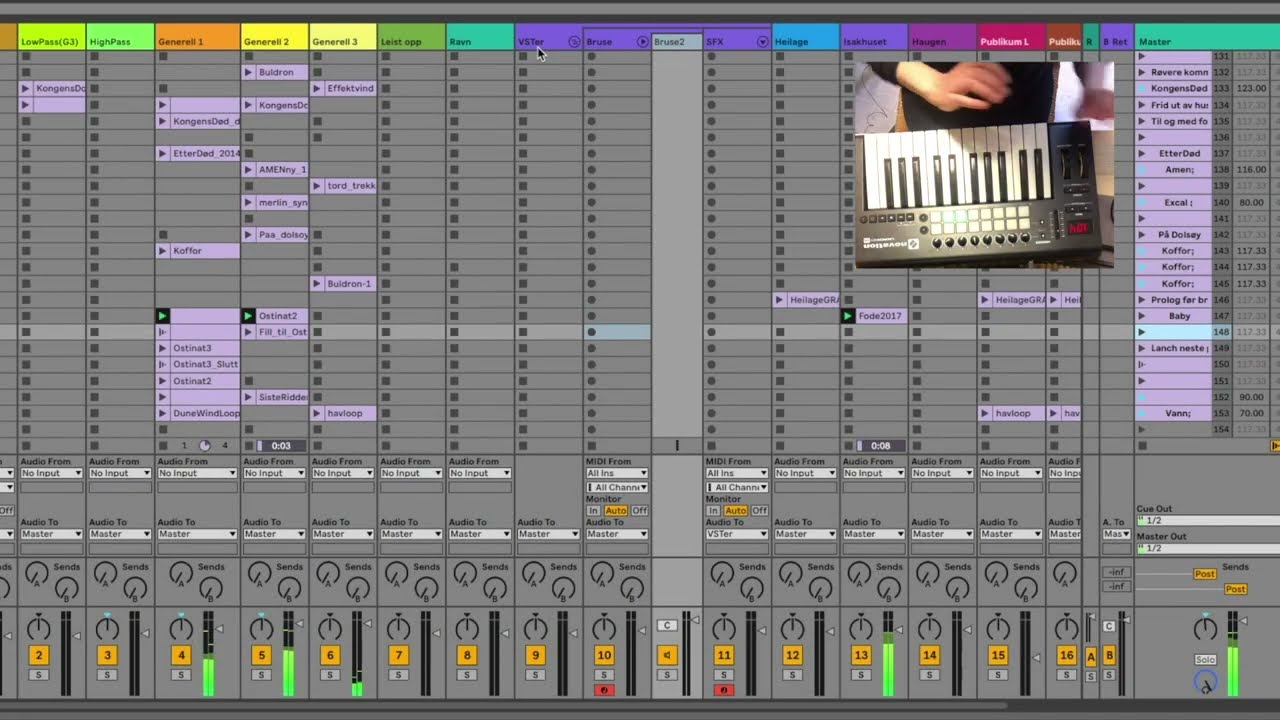1280x720 pixels.
Task: Stop clips in the Generell 3 track
Action: pyautogui.click(x=317, y=446)
